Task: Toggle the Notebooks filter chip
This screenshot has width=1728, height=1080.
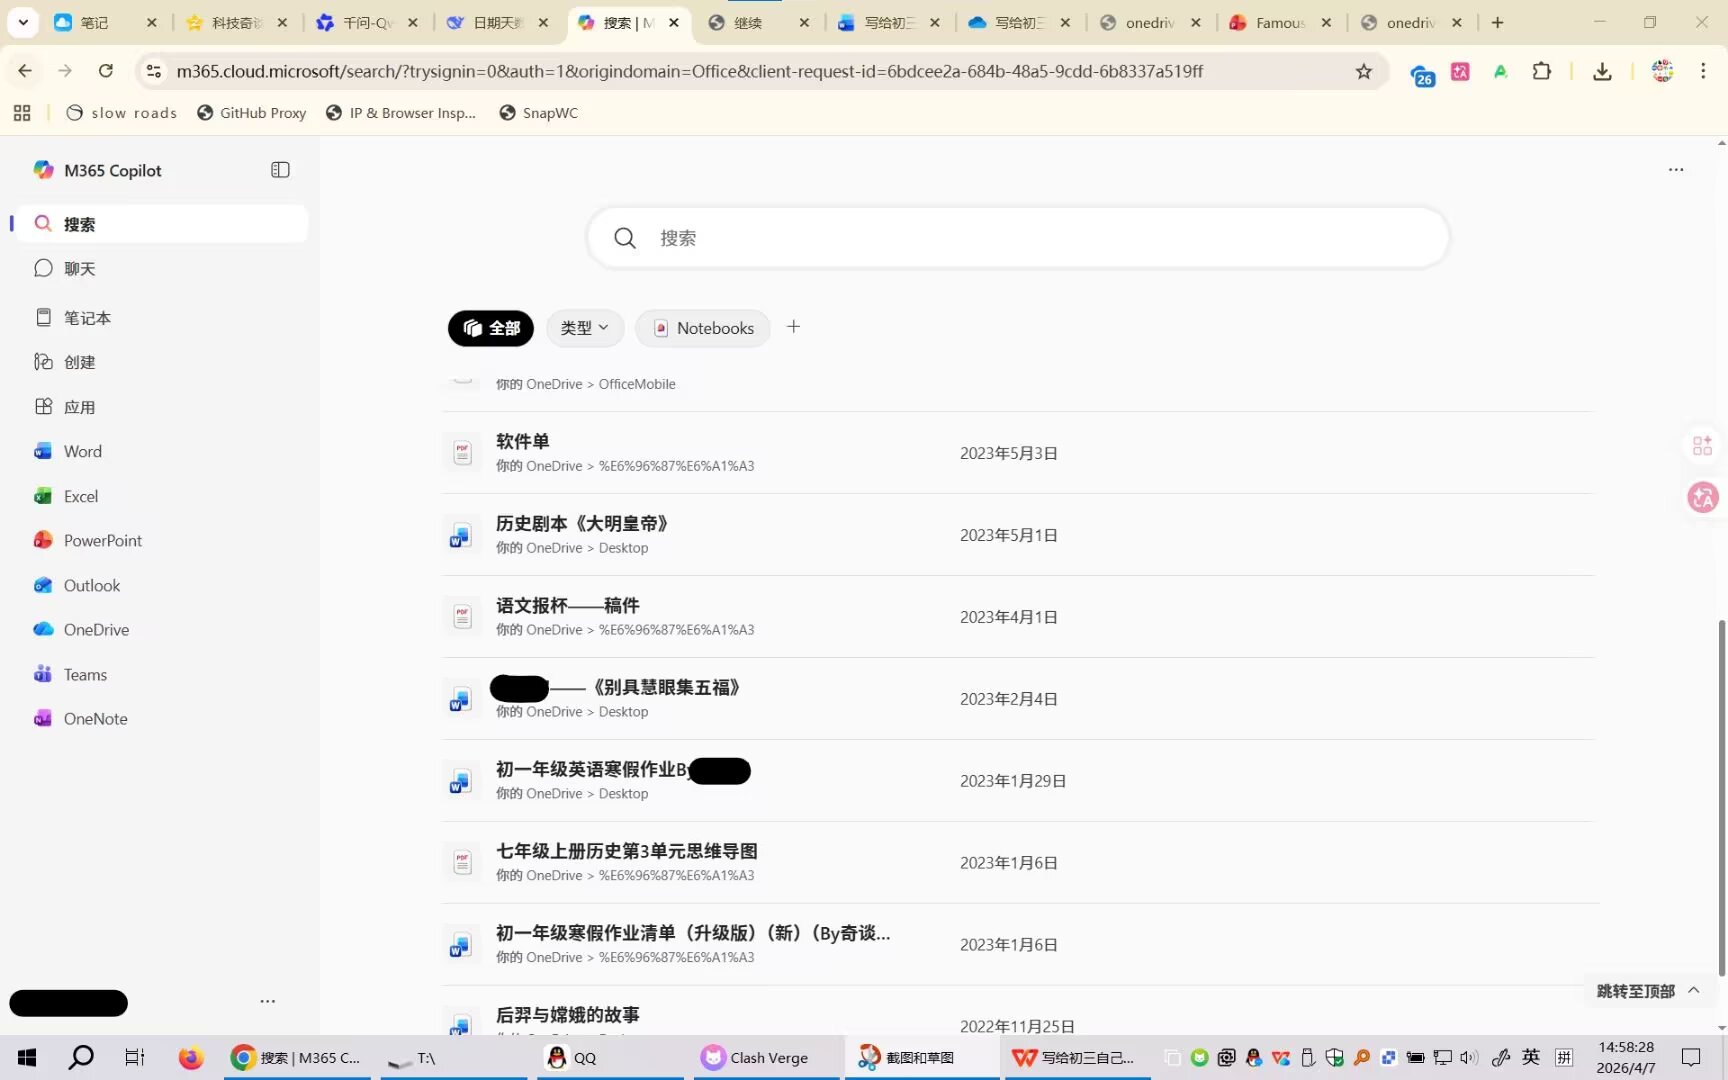Action: (703, 328)
